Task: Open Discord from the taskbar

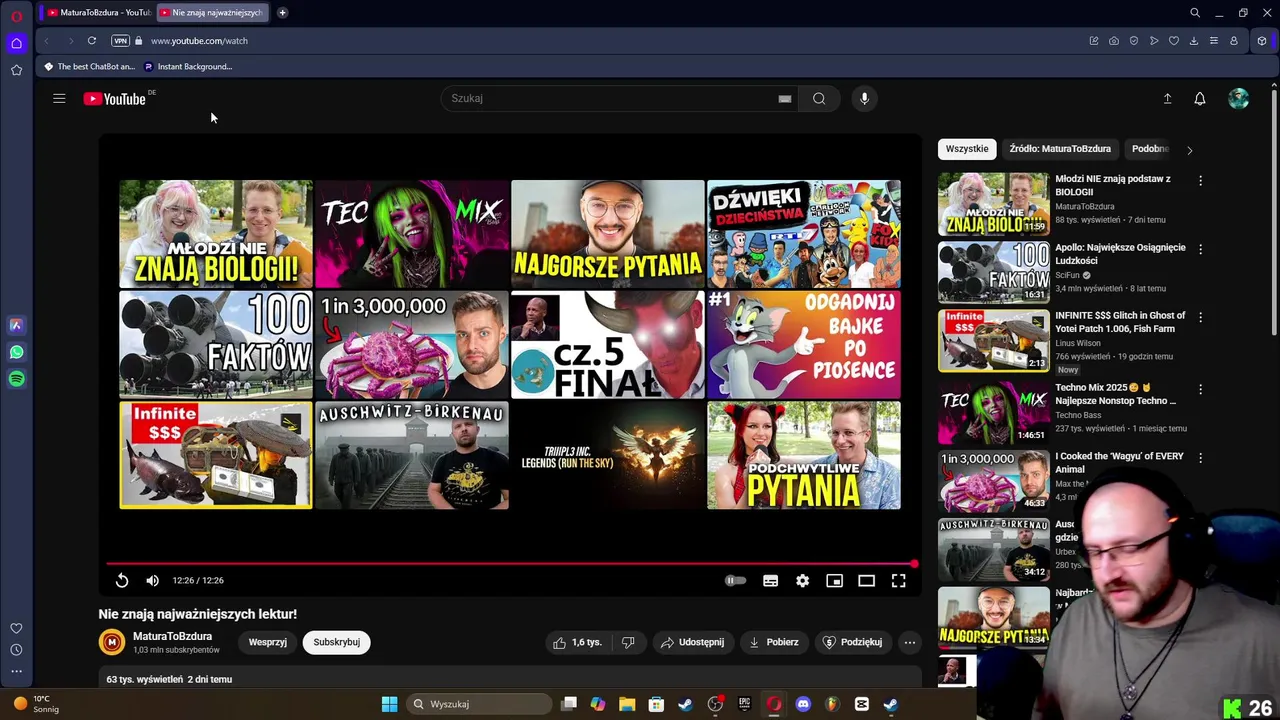Action: pos(803,704)
